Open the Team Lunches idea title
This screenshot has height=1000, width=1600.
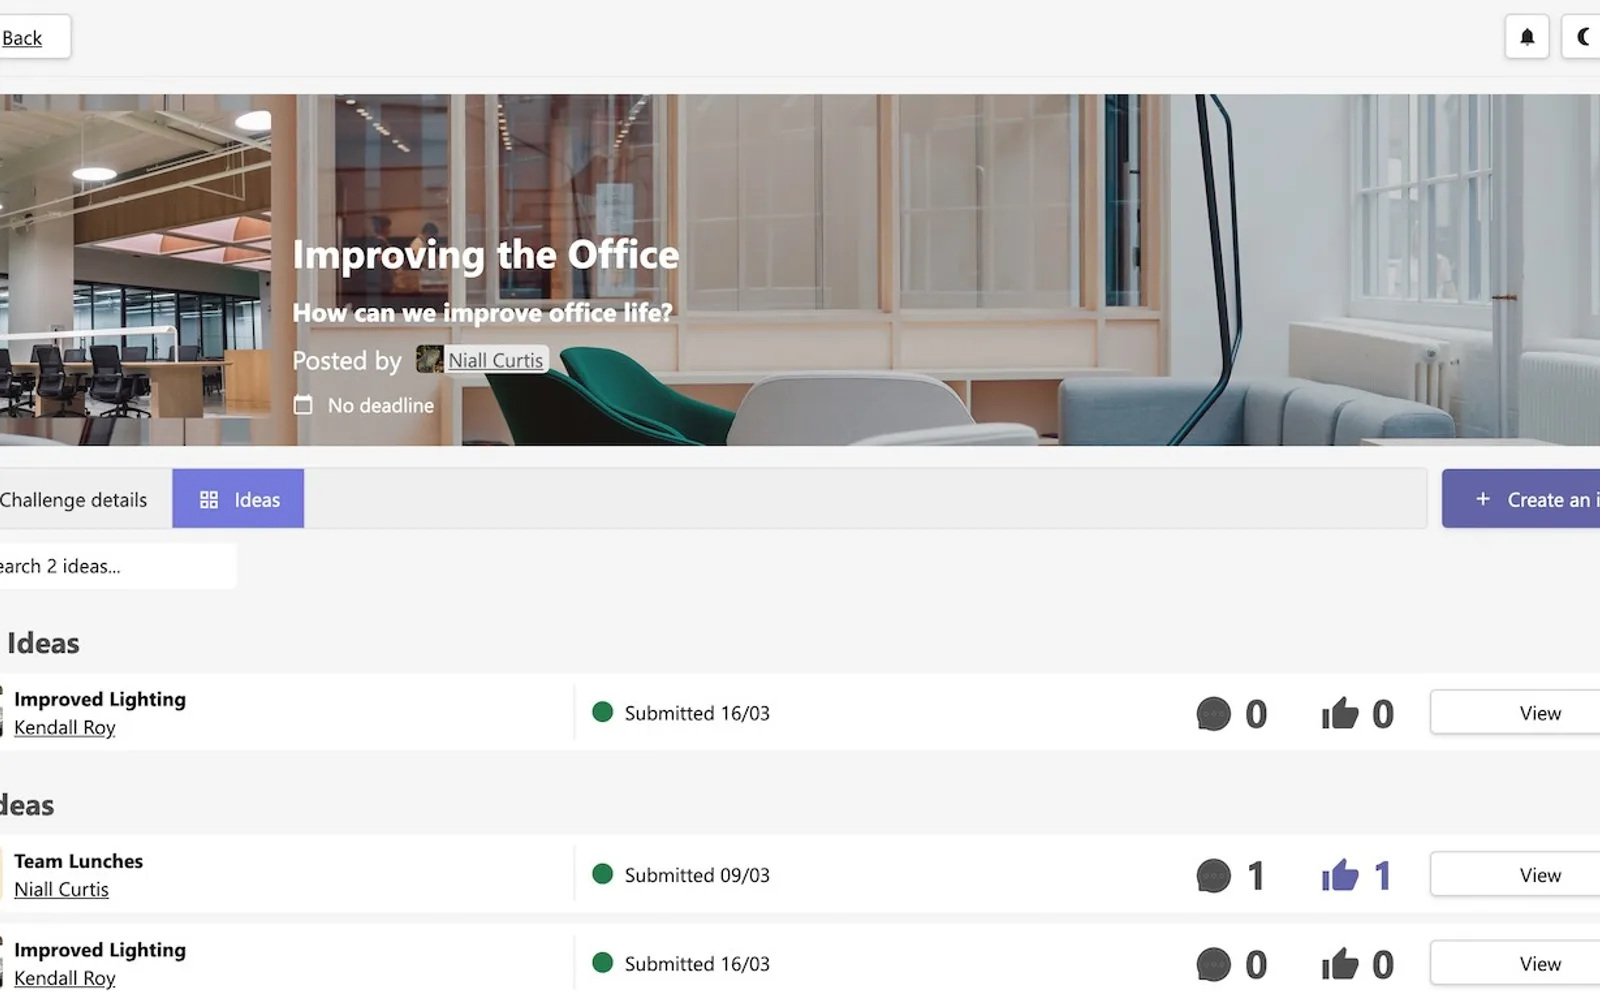pos(78,861)
